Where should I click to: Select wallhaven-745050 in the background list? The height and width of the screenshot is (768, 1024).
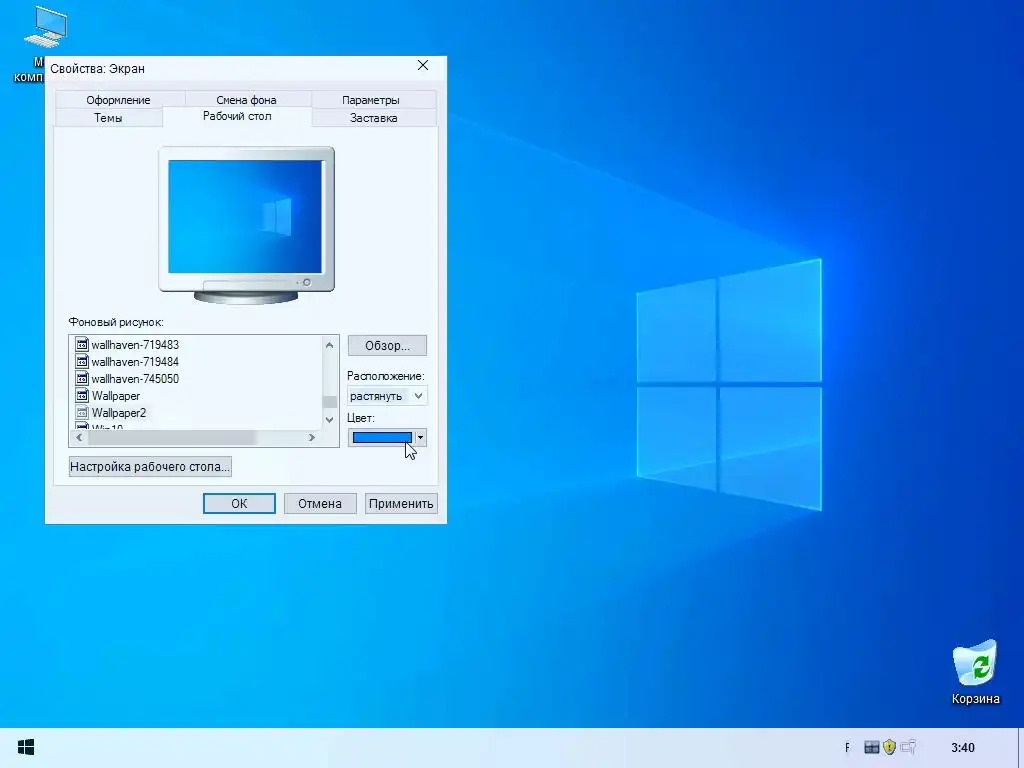pos(135,378)
